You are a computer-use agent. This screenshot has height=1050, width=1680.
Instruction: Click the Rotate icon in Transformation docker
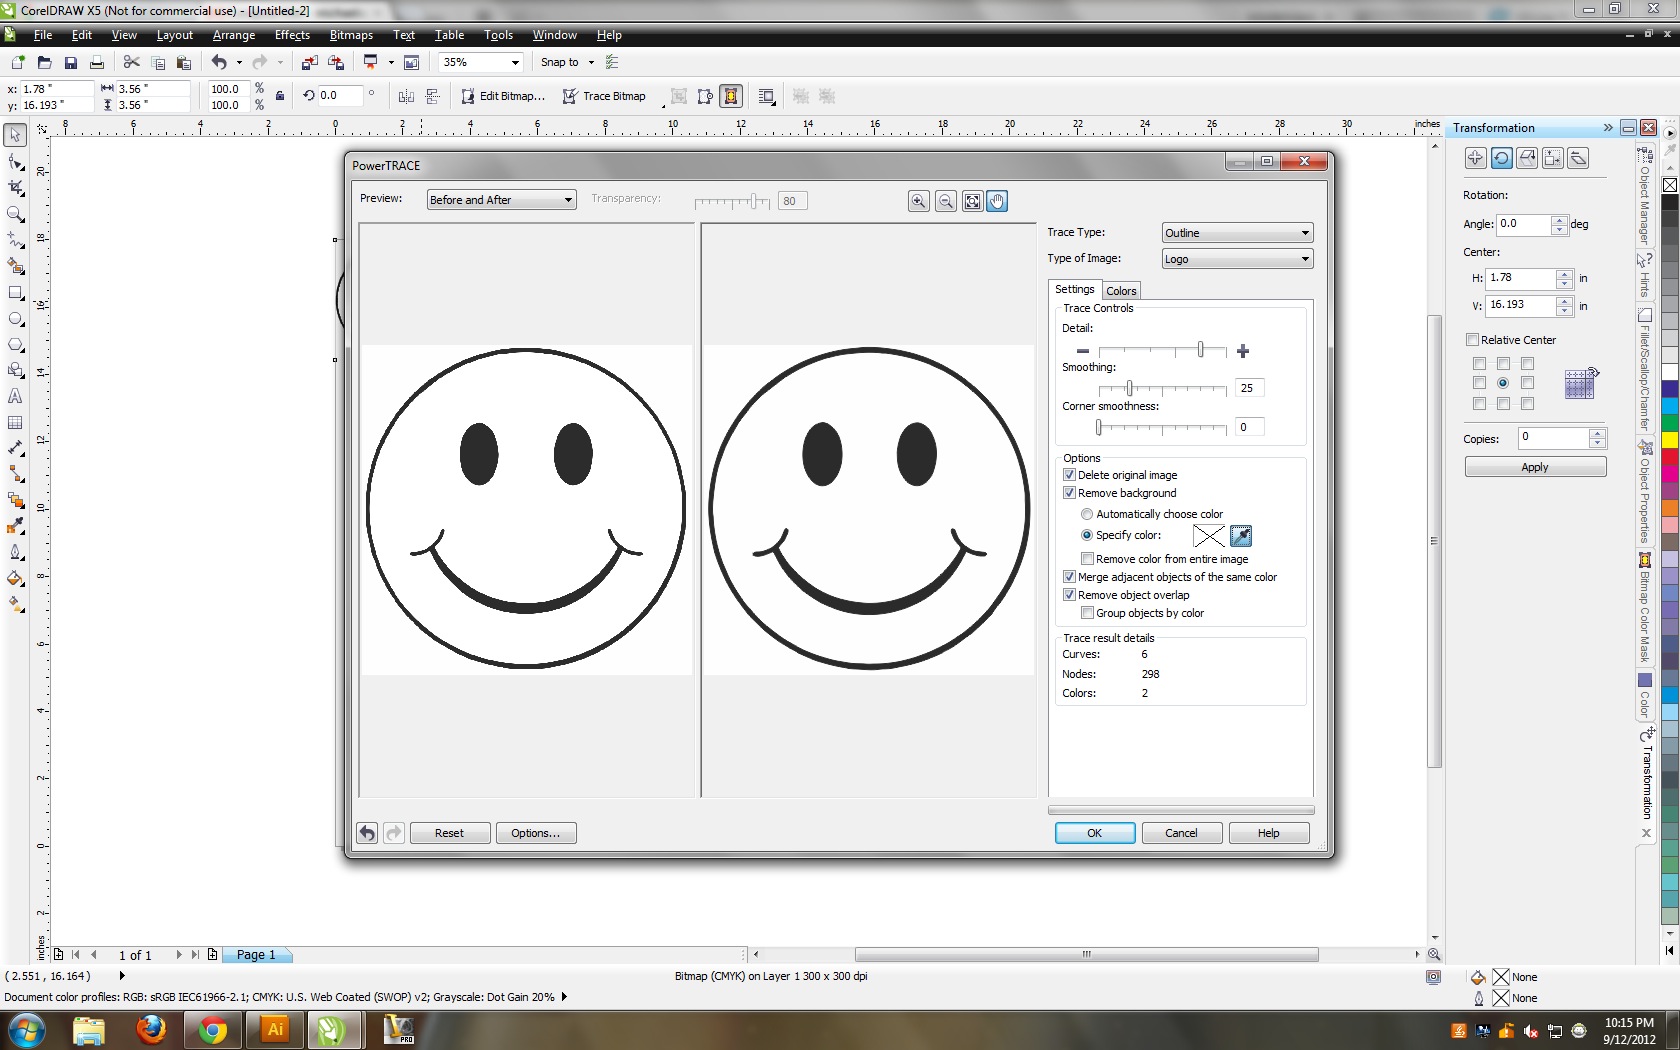1501,158
